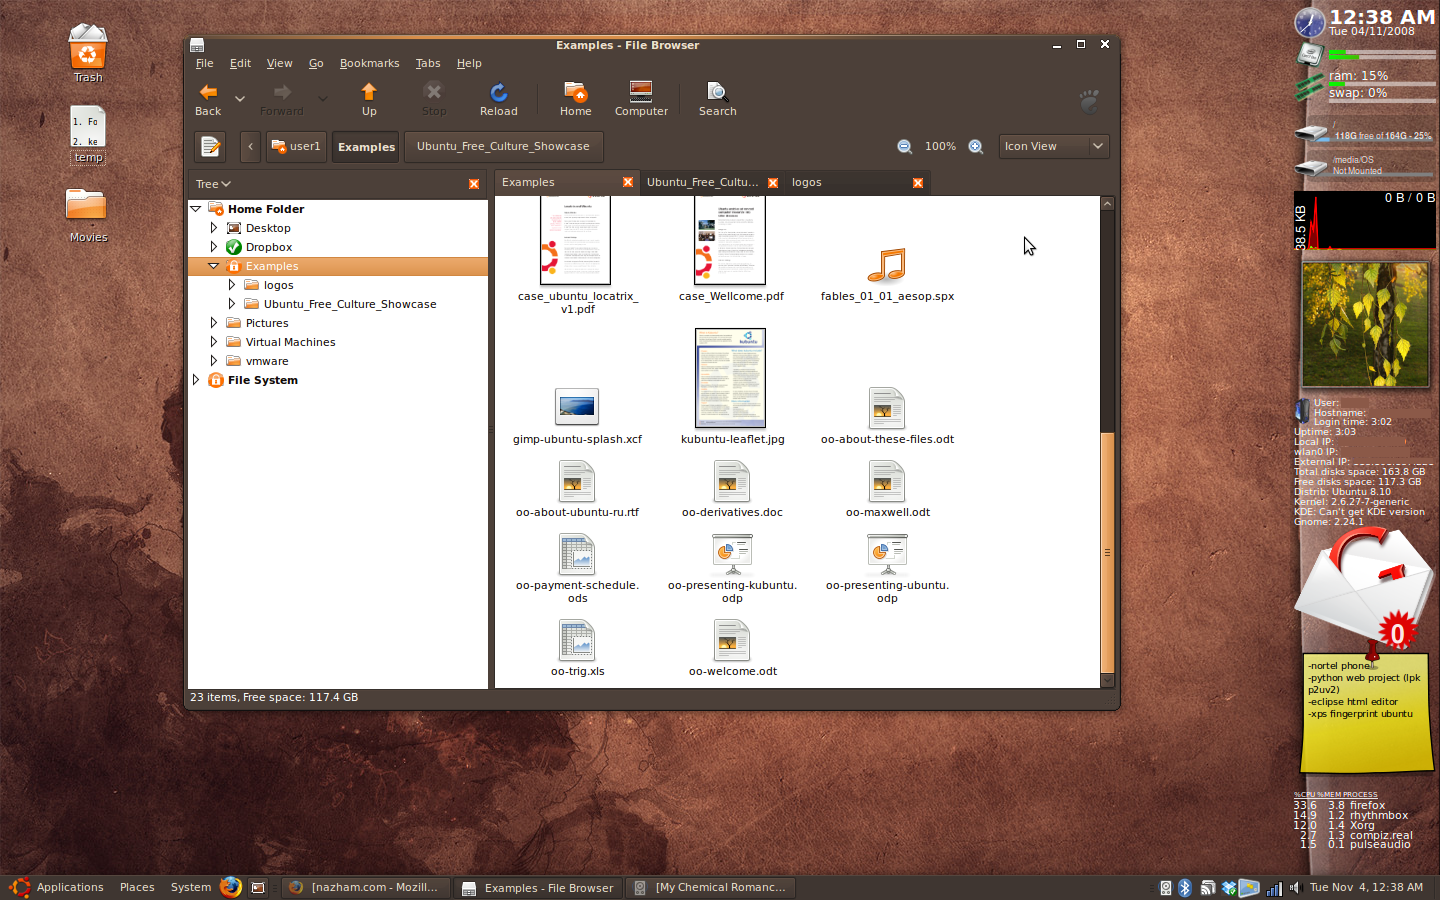This screenshot has height=900, width=1440.
Task: Close the Tree side pane
Action: pos(474,184)
